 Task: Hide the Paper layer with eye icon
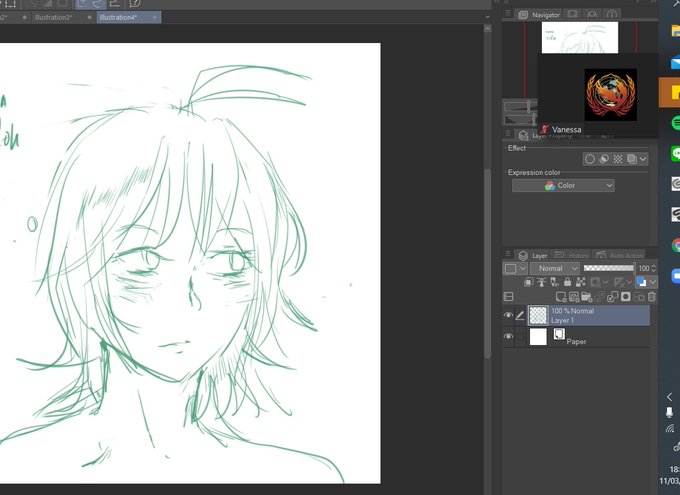(508, 336)
